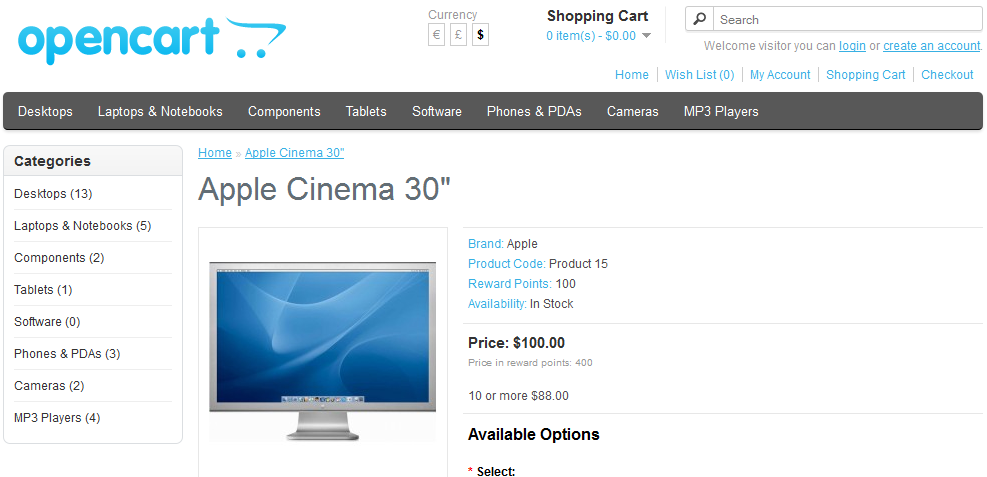Image resolution: width=987 pixels, height=477 pixels.
Task: Open Components menu bar item
Action: (284, 111)
